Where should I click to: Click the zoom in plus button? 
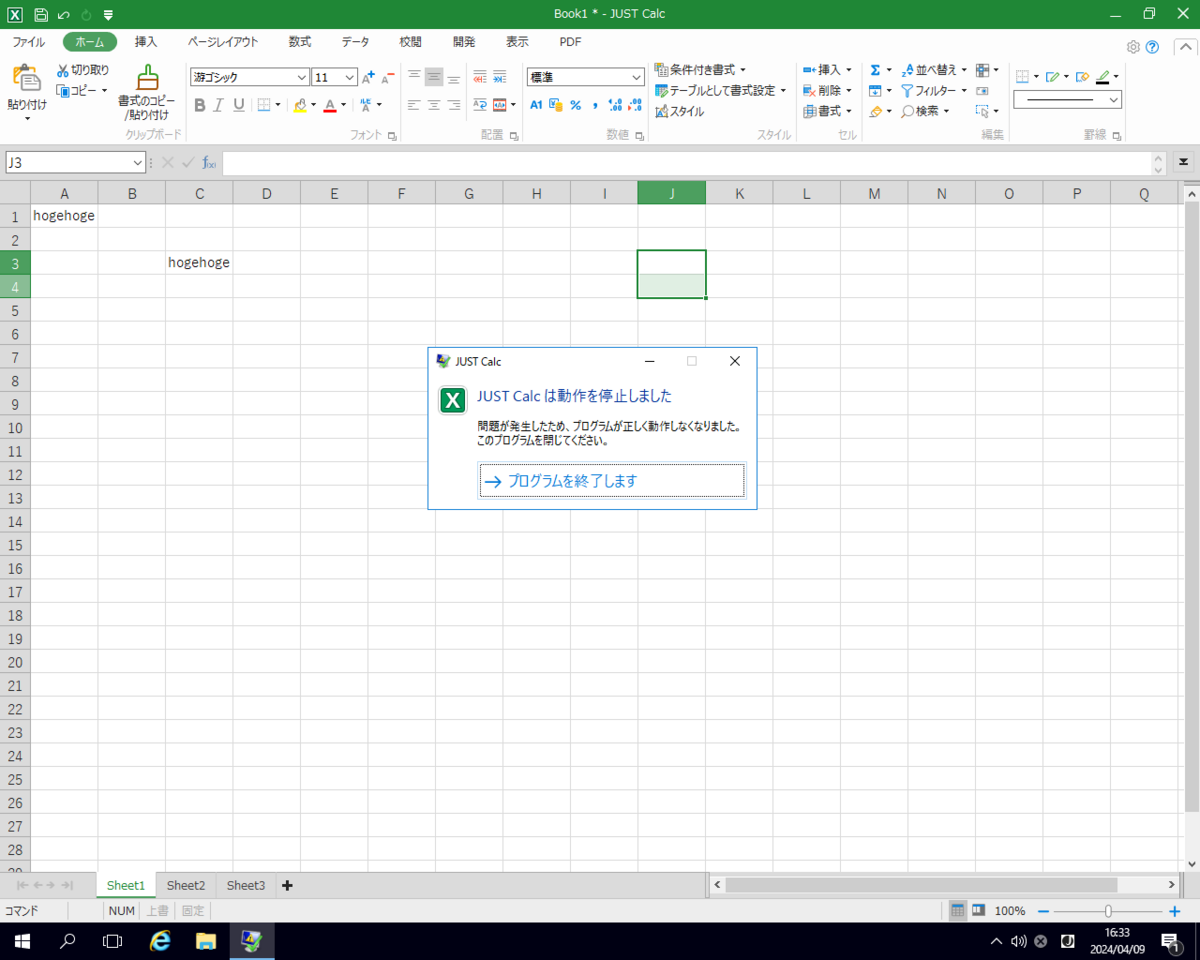[x=1174, y=911]
